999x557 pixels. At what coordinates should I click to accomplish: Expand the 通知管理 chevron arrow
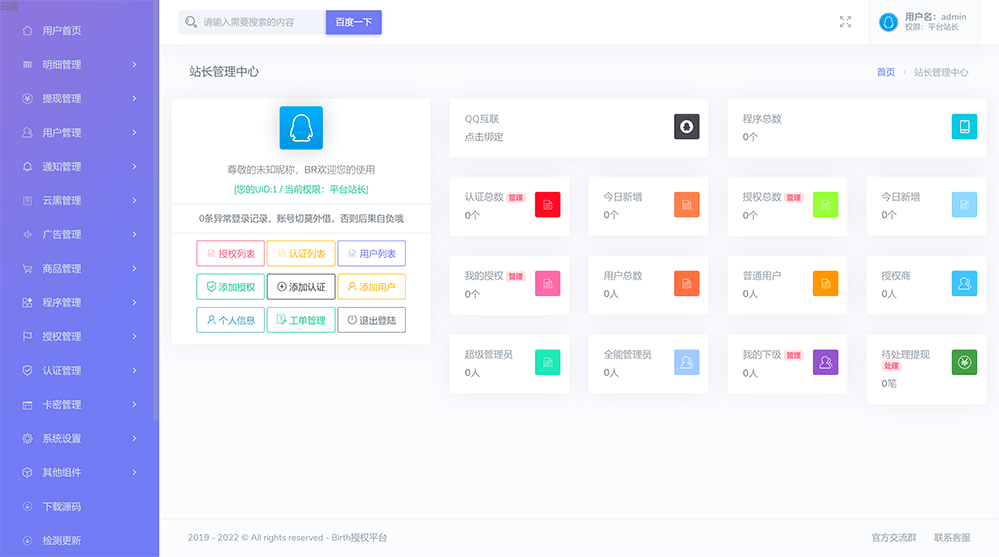pyautogui.click(x=134, y=166)
